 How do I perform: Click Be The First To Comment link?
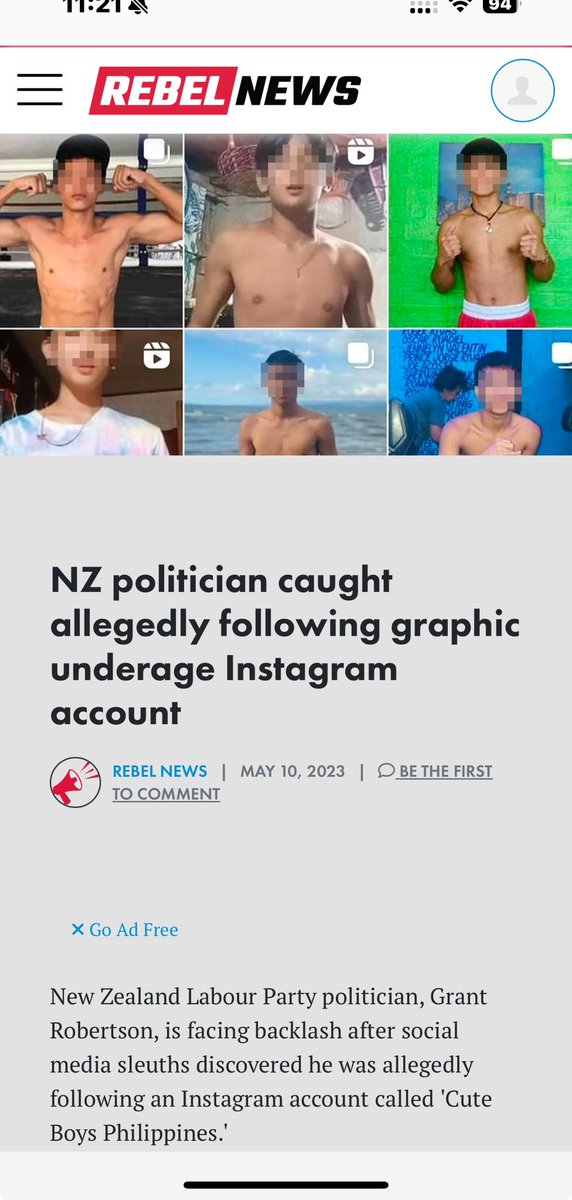(302, 782)
